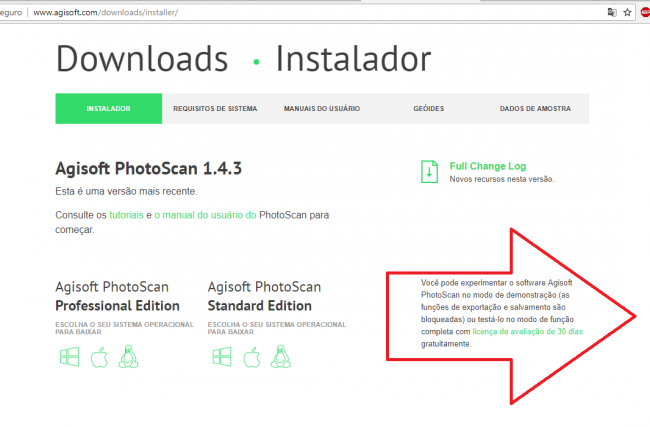This screenshot has width=650, height=427.
Task: Click the Full Change Log download icon
Action: (429, 172)
